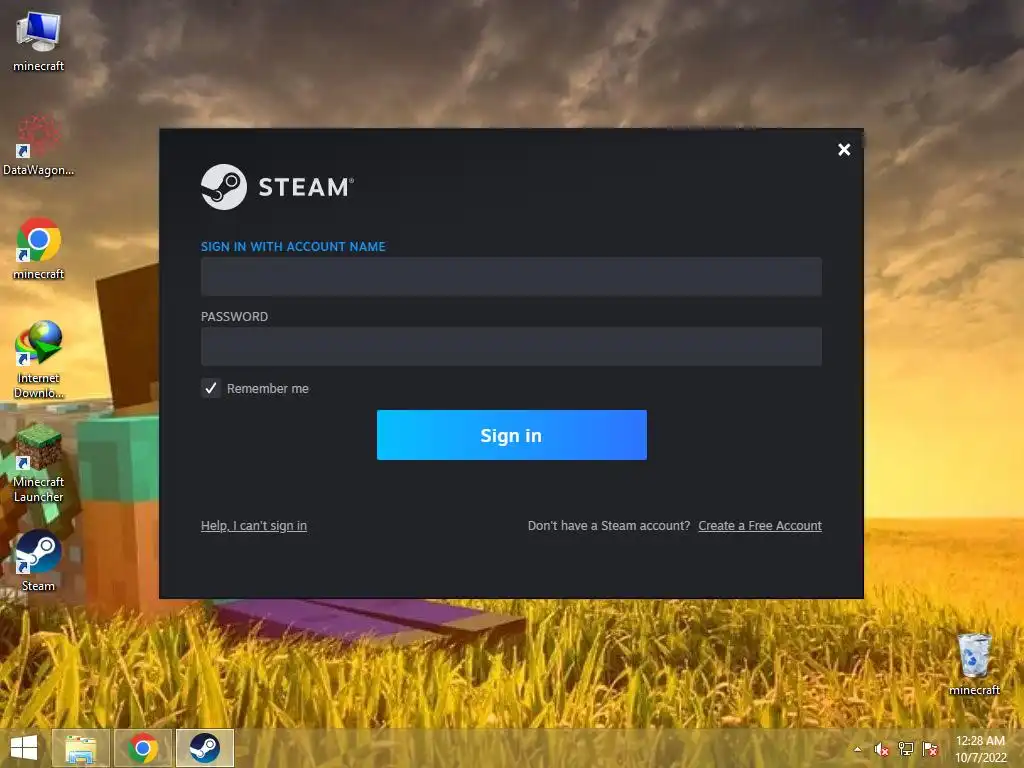
Task: Click the muted volume tray icon
Action: tap(881, 749)
